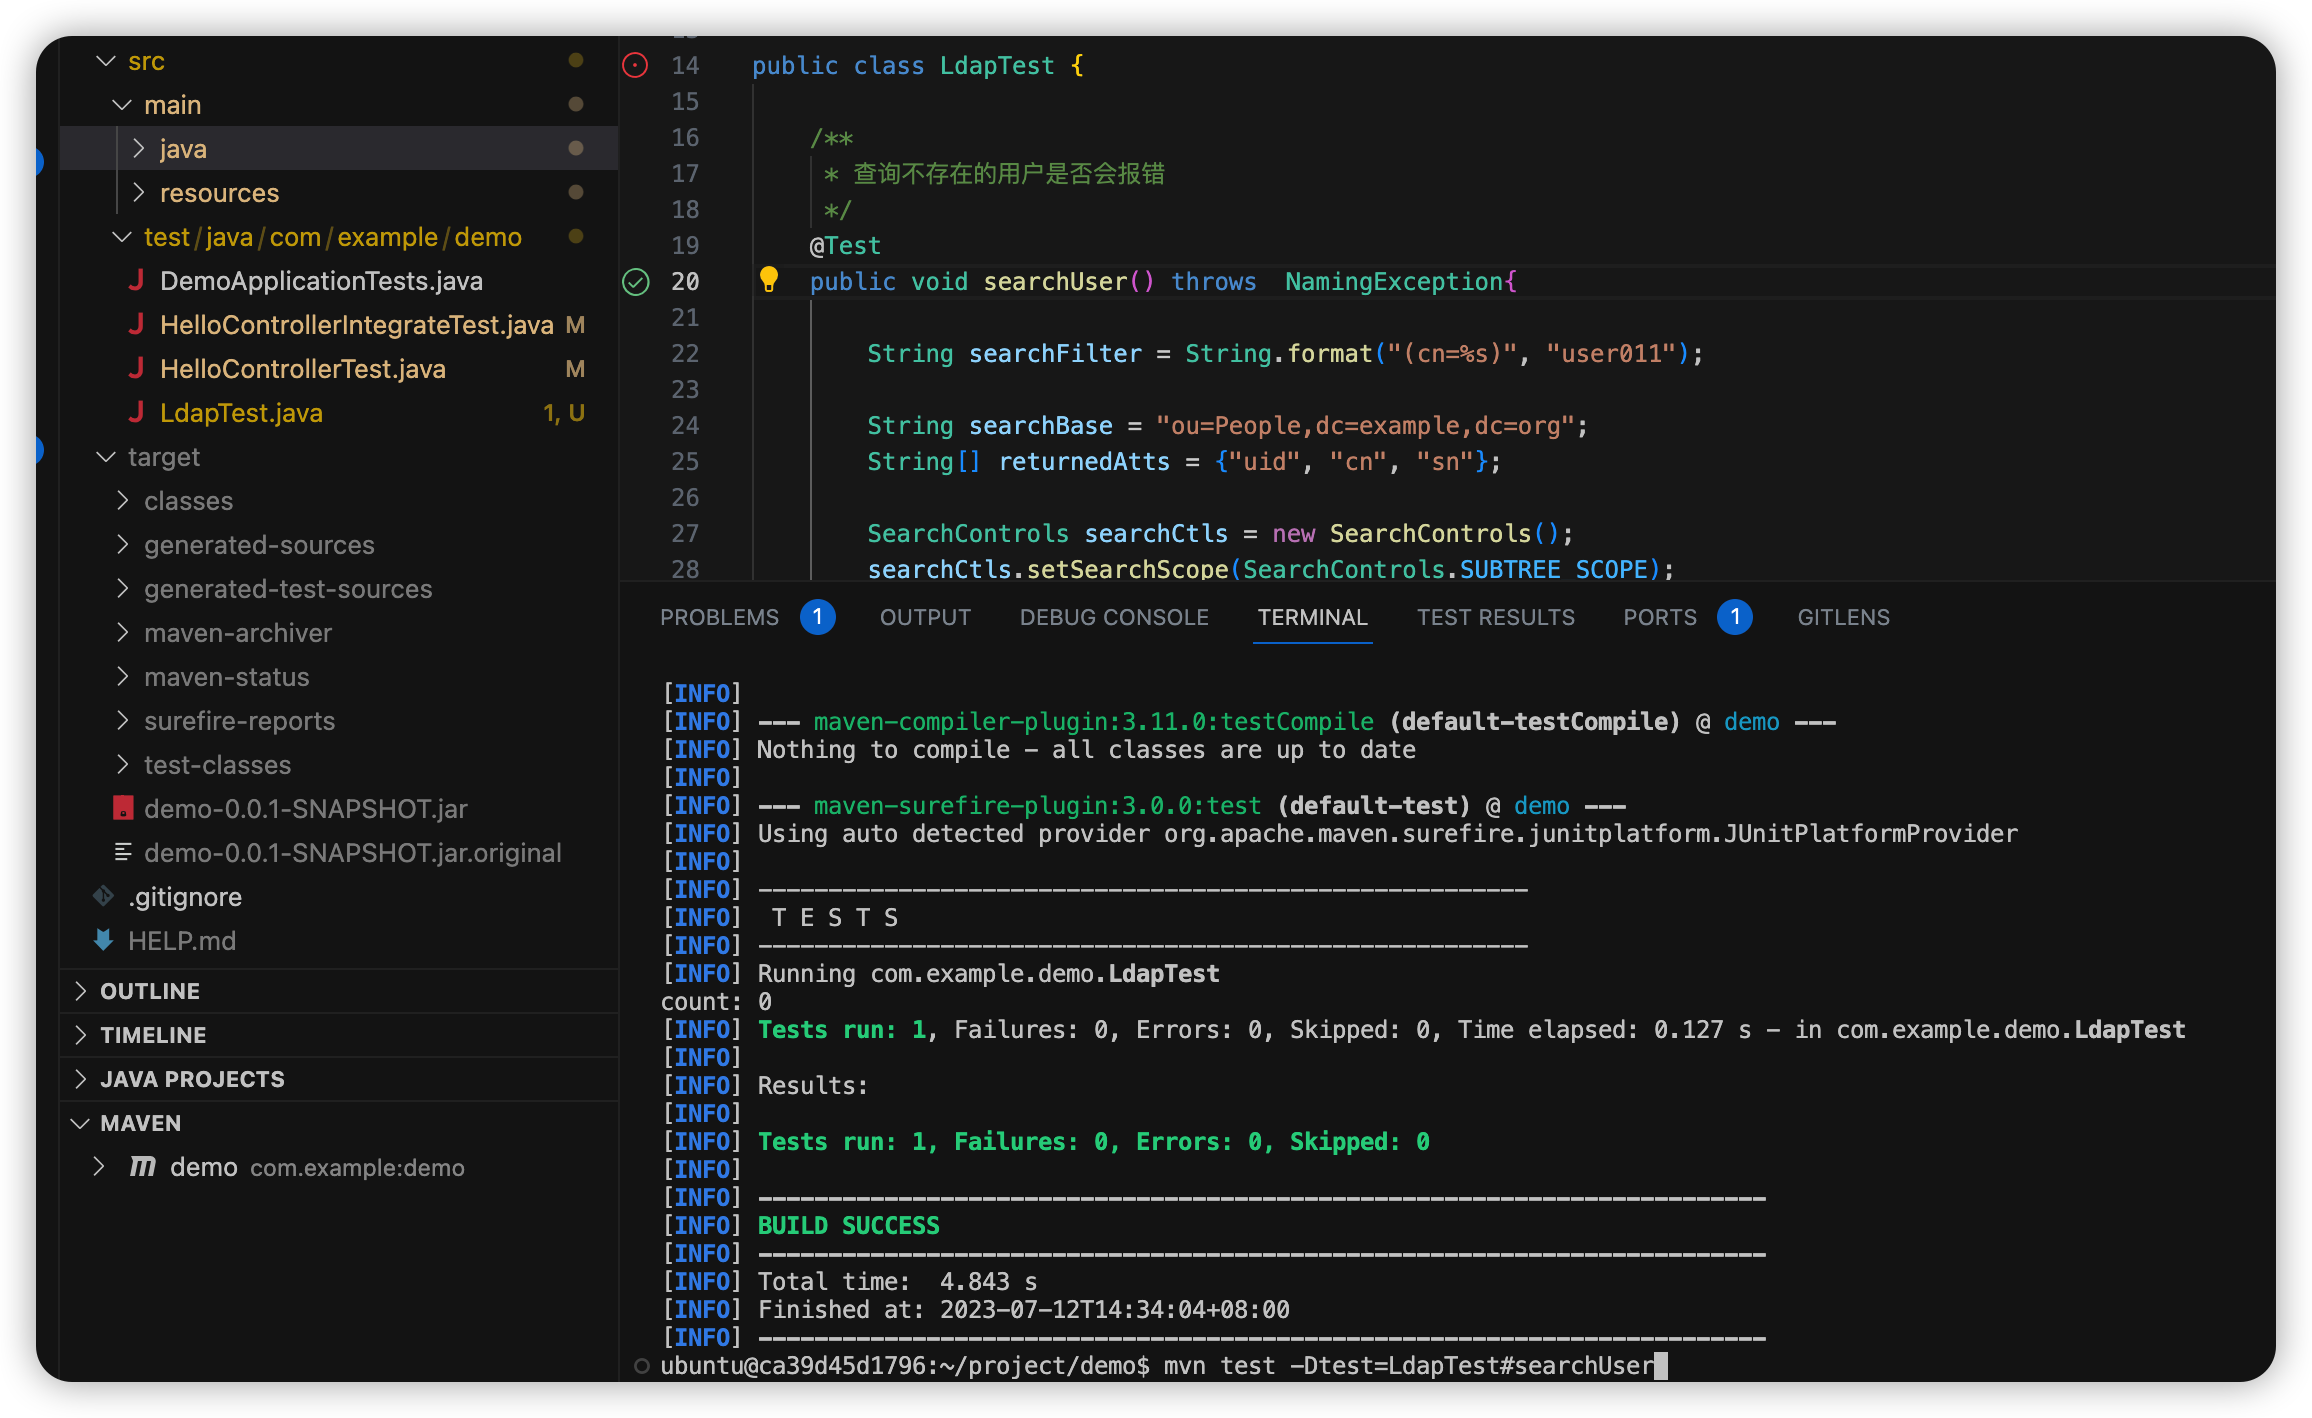Open DemoApplicationTests.java file
The image size is (2312, 1418).
321,281
